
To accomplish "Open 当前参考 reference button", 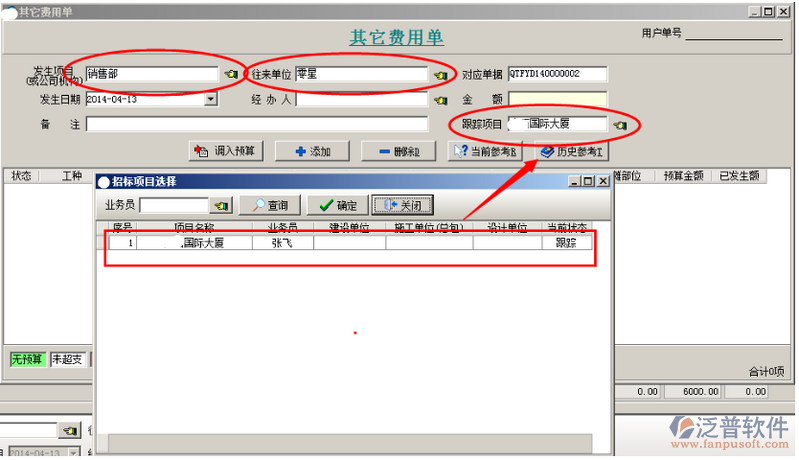I will tap(484, 151).
